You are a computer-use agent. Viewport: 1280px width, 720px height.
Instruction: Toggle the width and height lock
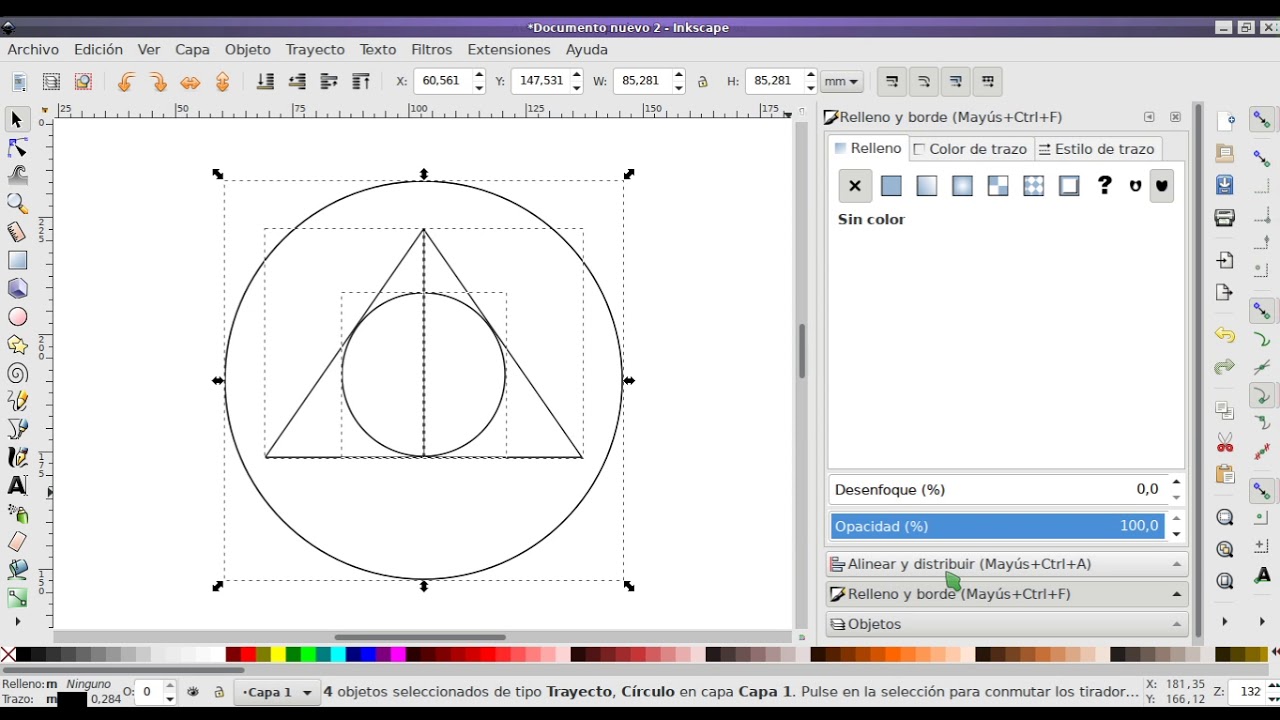703,82
